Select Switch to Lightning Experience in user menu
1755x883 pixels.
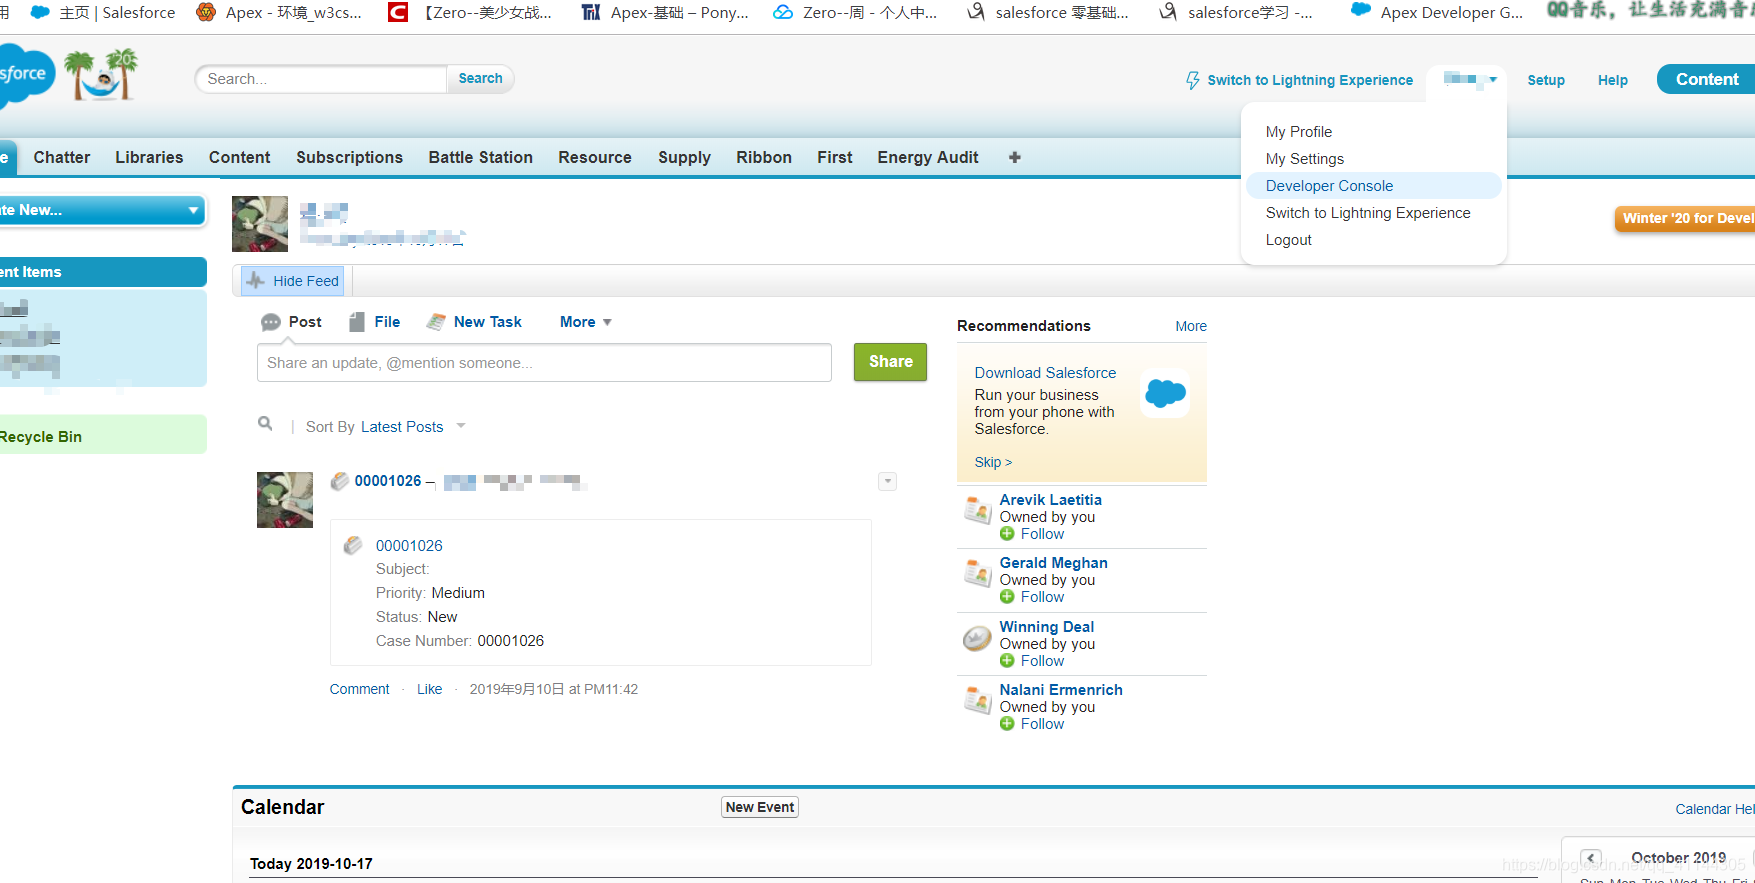click(x=1368, y=213)
